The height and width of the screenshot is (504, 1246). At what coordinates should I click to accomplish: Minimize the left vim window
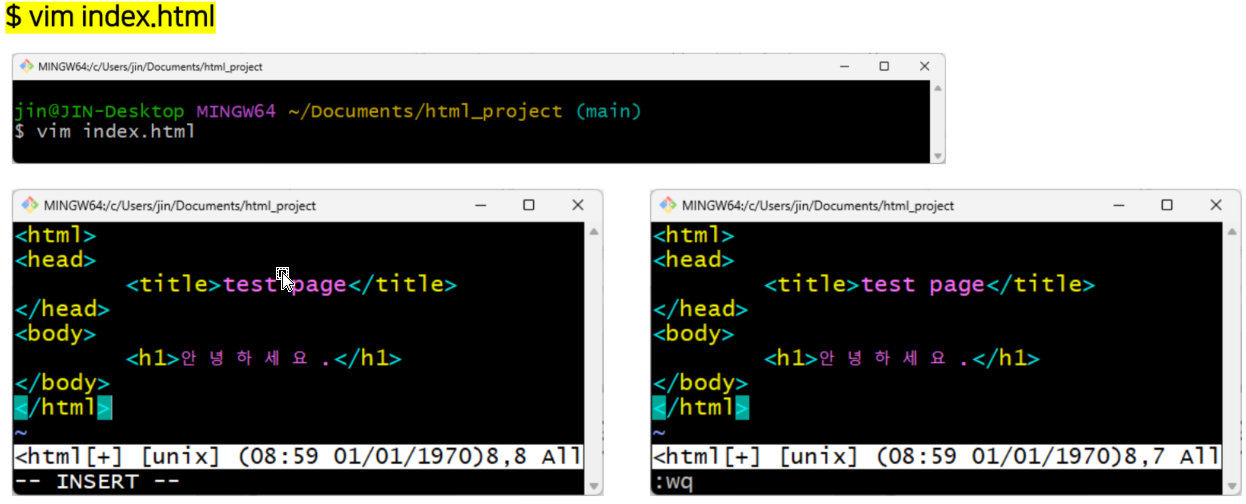(x=480, y=205)
